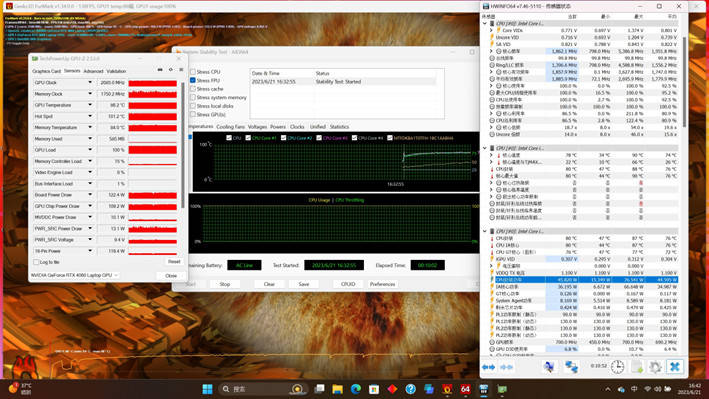The height and width of the screenshot is (399, 709).
Task: Enable Stress CPU checkbox
Action: pos(193,72)
